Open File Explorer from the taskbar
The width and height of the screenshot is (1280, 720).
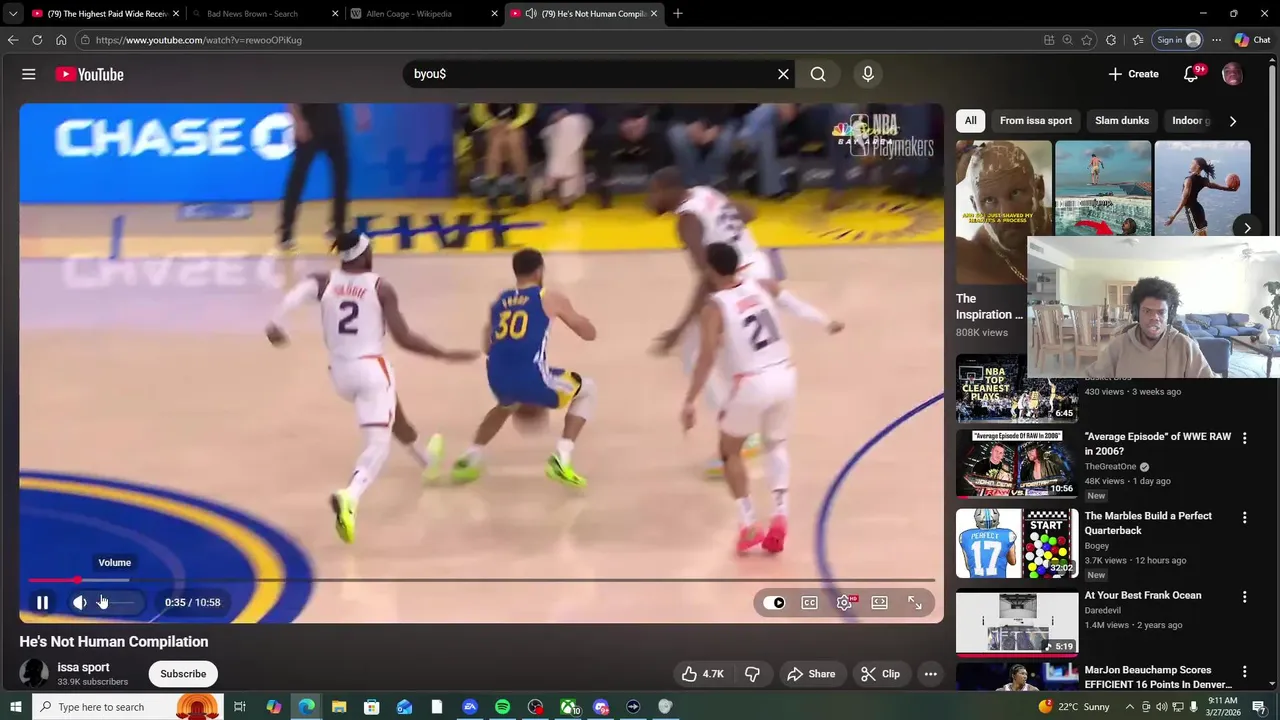coord(338,707)
